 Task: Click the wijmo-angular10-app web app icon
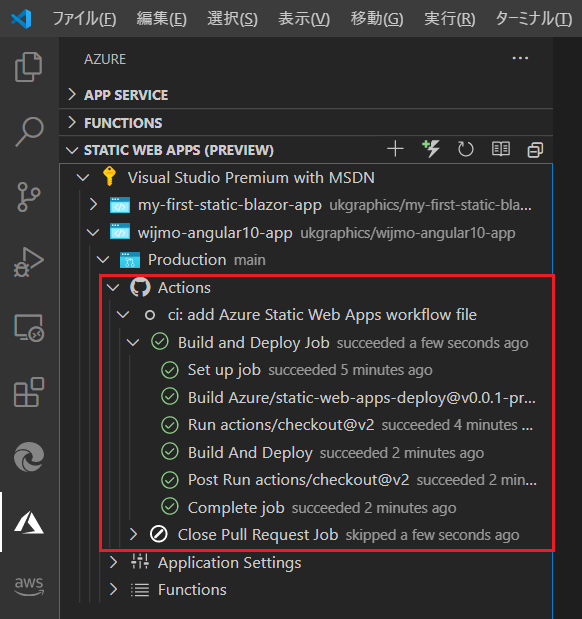pyautogui.click(x=120, y=232)
